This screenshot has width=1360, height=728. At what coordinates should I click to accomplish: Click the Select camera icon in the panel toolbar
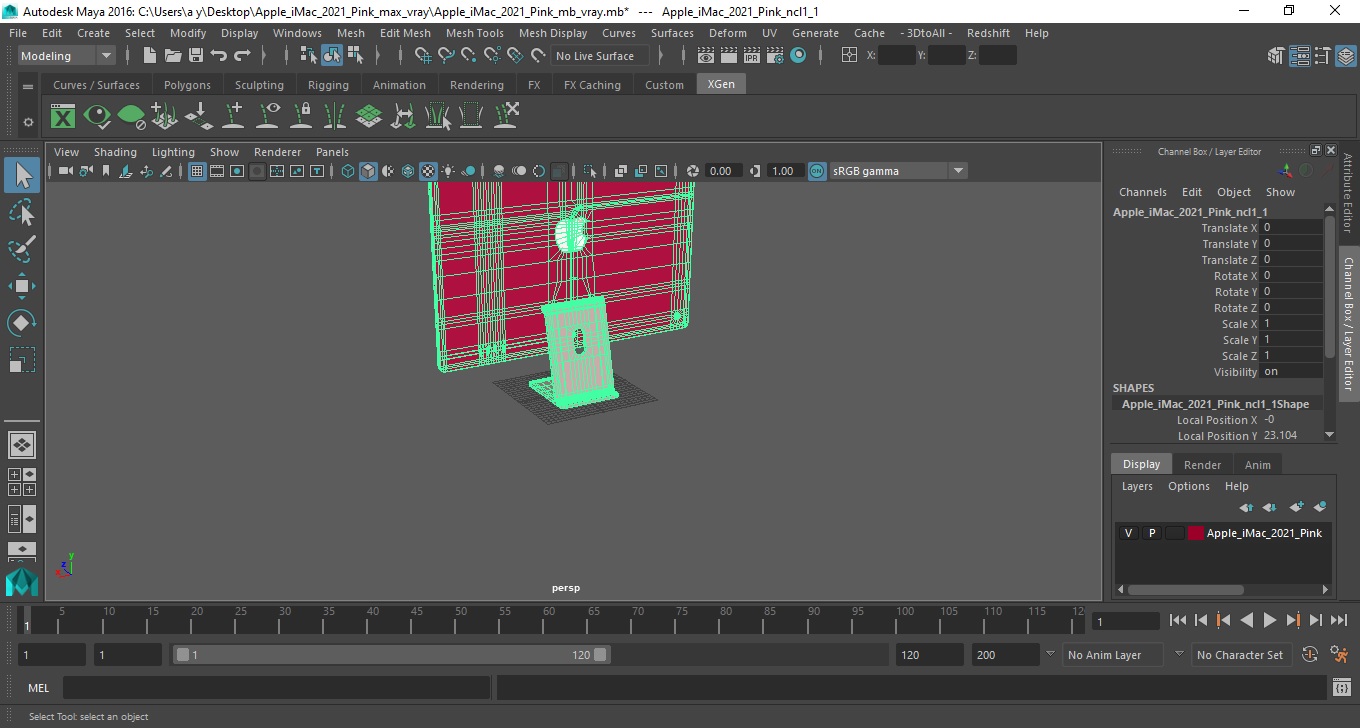(x=65, y=171)
